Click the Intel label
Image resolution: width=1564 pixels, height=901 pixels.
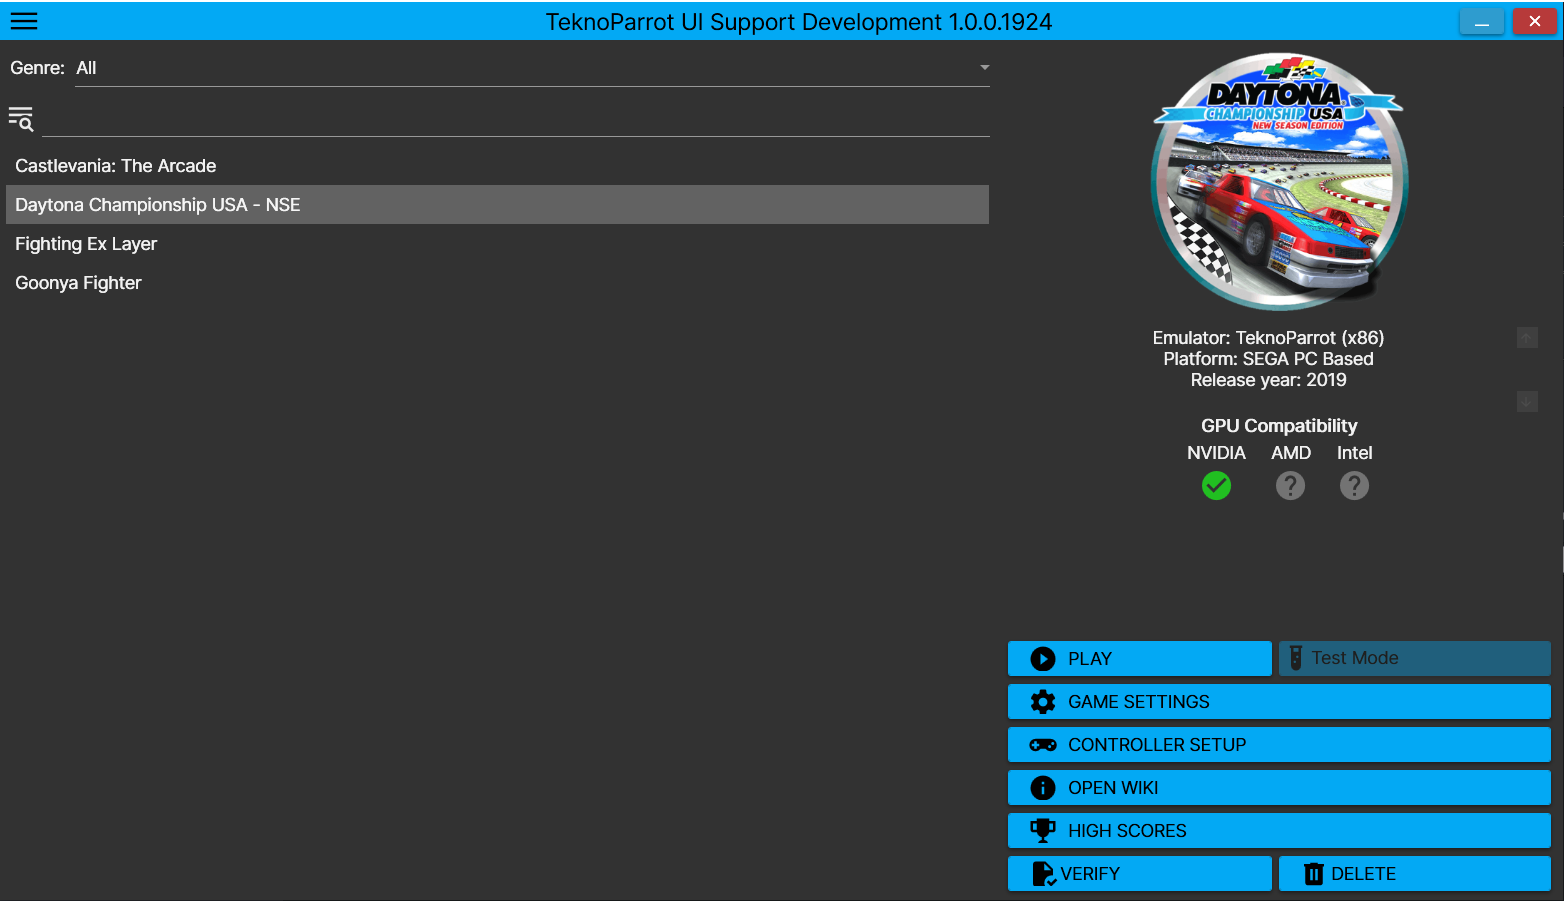[1355, 453]
